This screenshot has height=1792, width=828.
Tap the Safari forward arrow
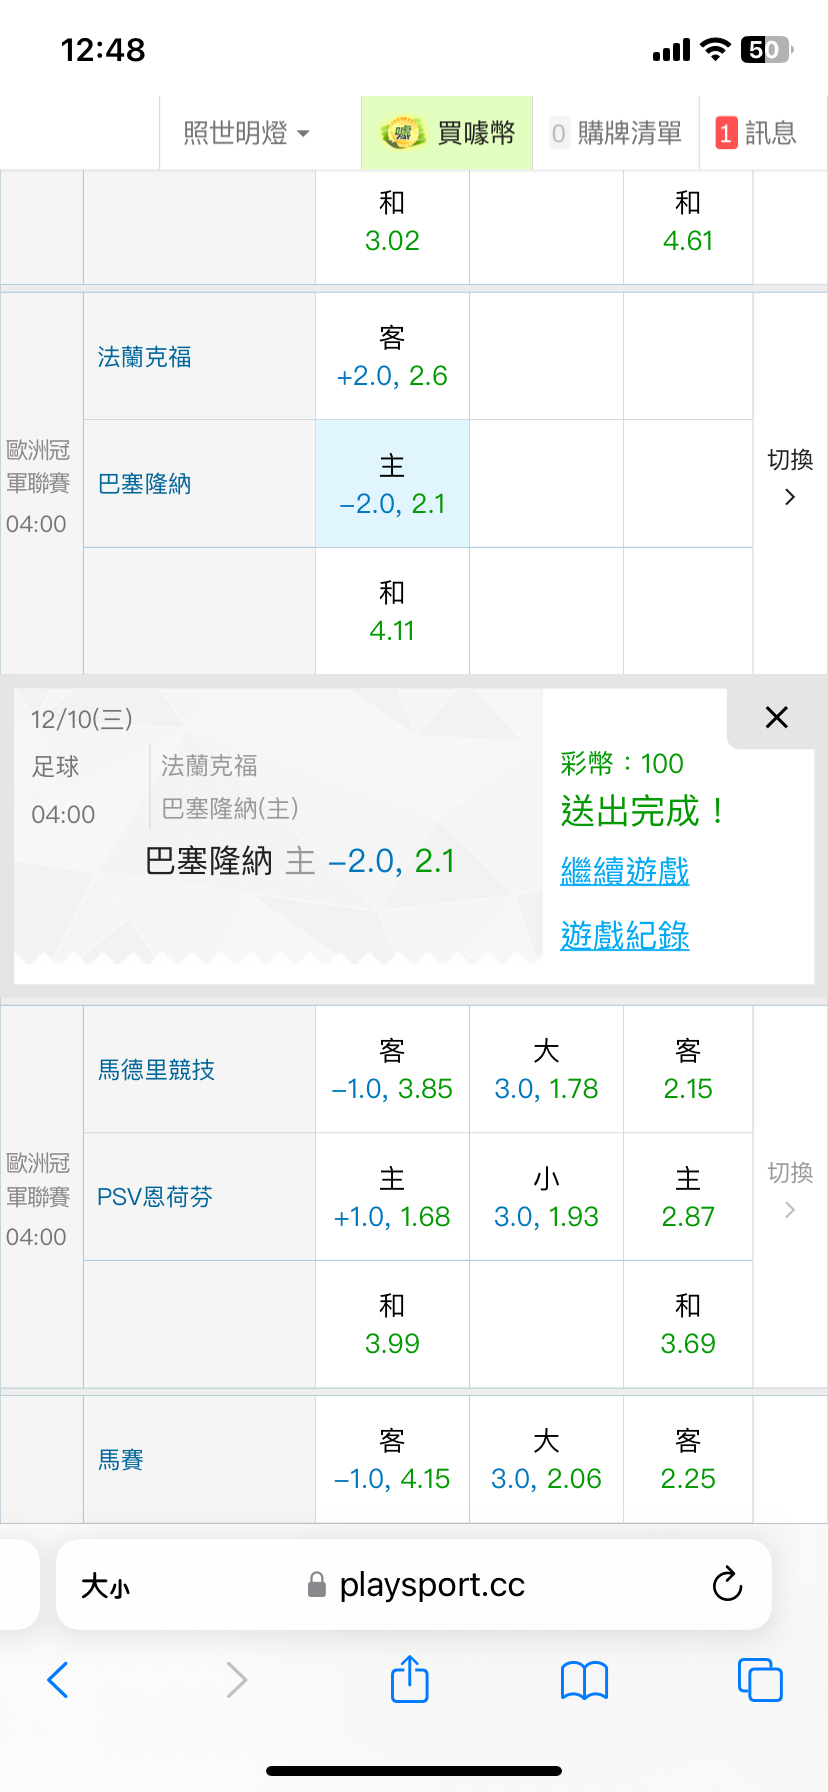(236, 1680)
